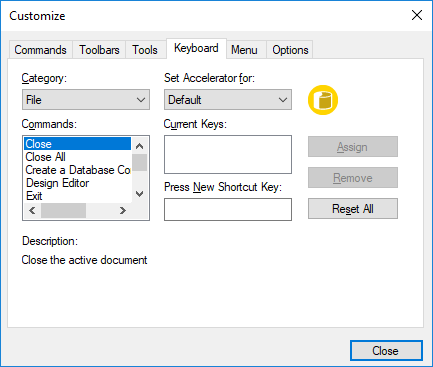The image size is (433, 367).
Task: Click the list's scroll up arrow
Action: tap(140, 146)
